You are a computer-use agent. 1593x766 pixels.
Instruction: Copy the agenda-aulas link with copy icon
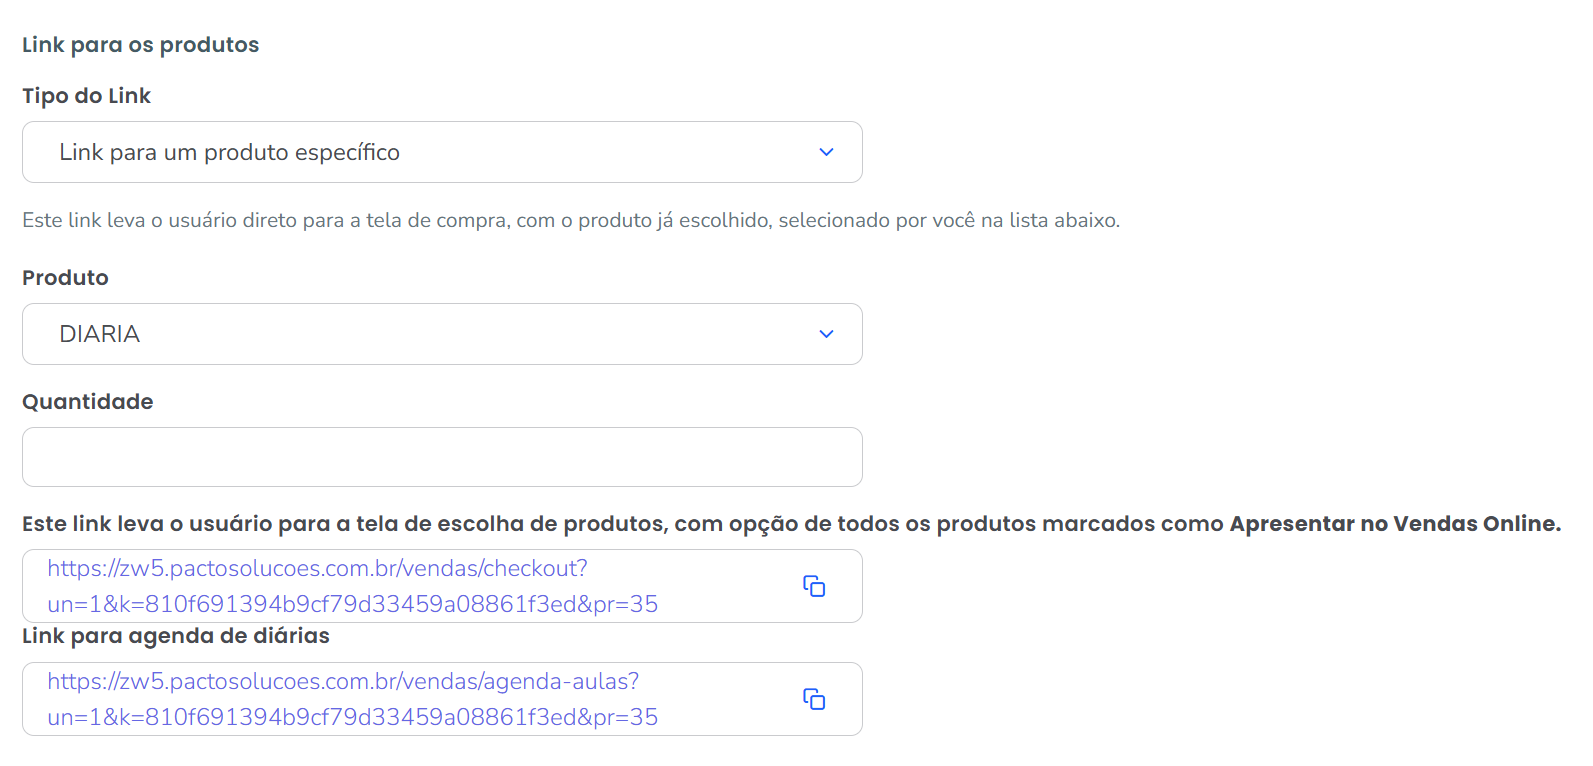coord(814,699)
